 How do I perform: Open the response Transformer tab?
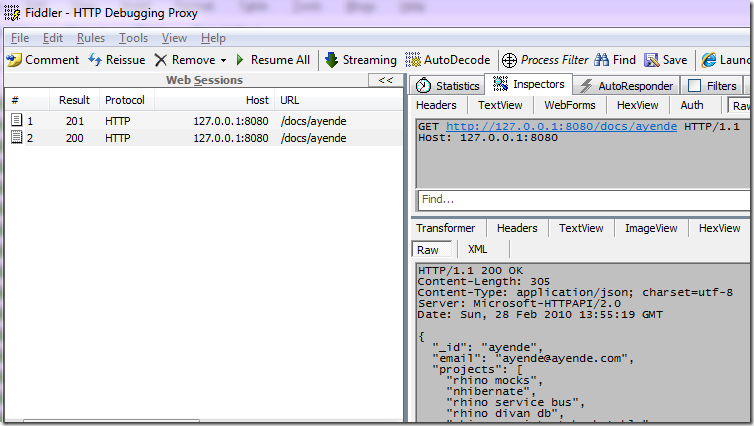click(445, 228)
